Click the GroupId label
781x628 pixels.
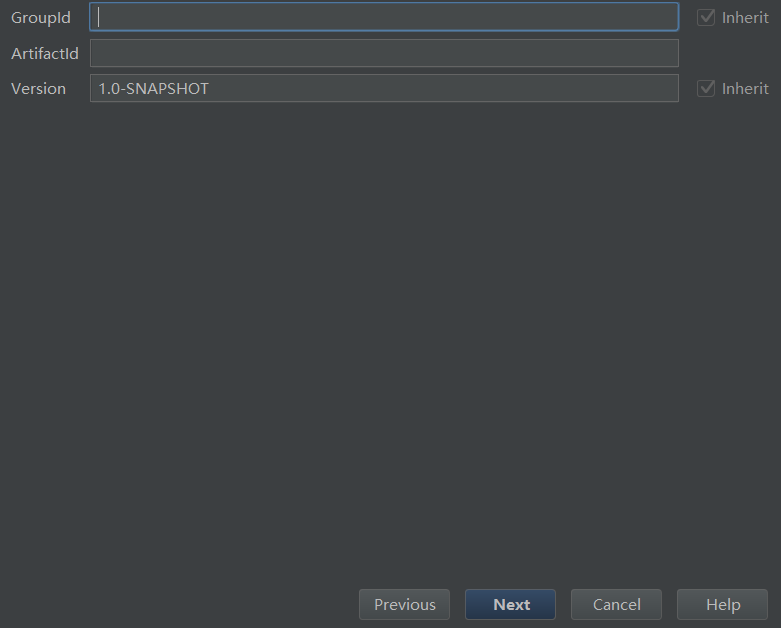tap(41, 18)
